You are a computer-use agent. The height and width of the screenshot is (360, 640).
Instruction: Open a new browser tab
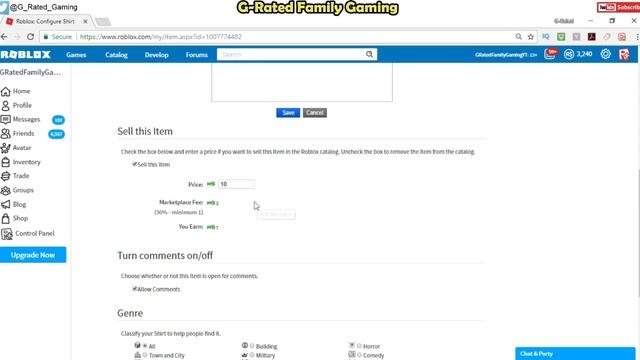[103, 22]
